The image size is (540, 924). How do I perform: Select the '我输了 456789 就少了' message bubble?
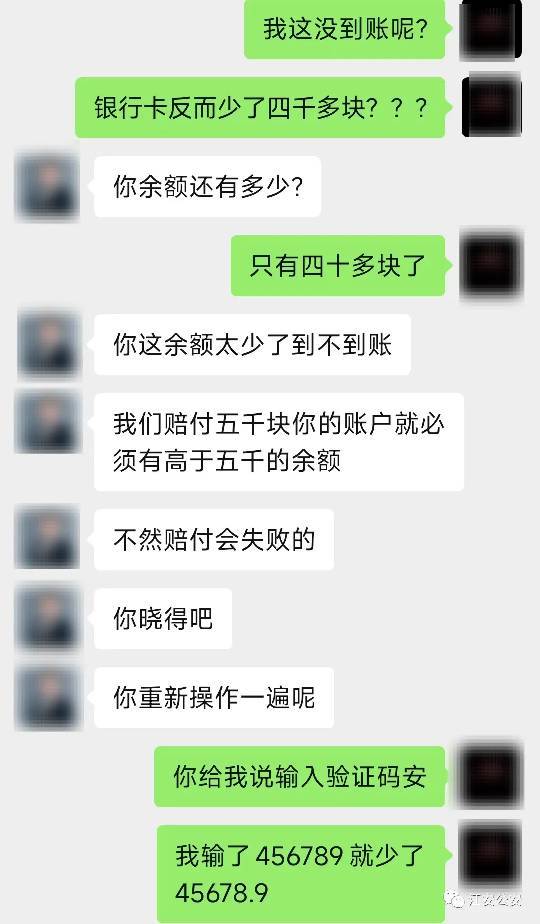[x=301, y=873]
